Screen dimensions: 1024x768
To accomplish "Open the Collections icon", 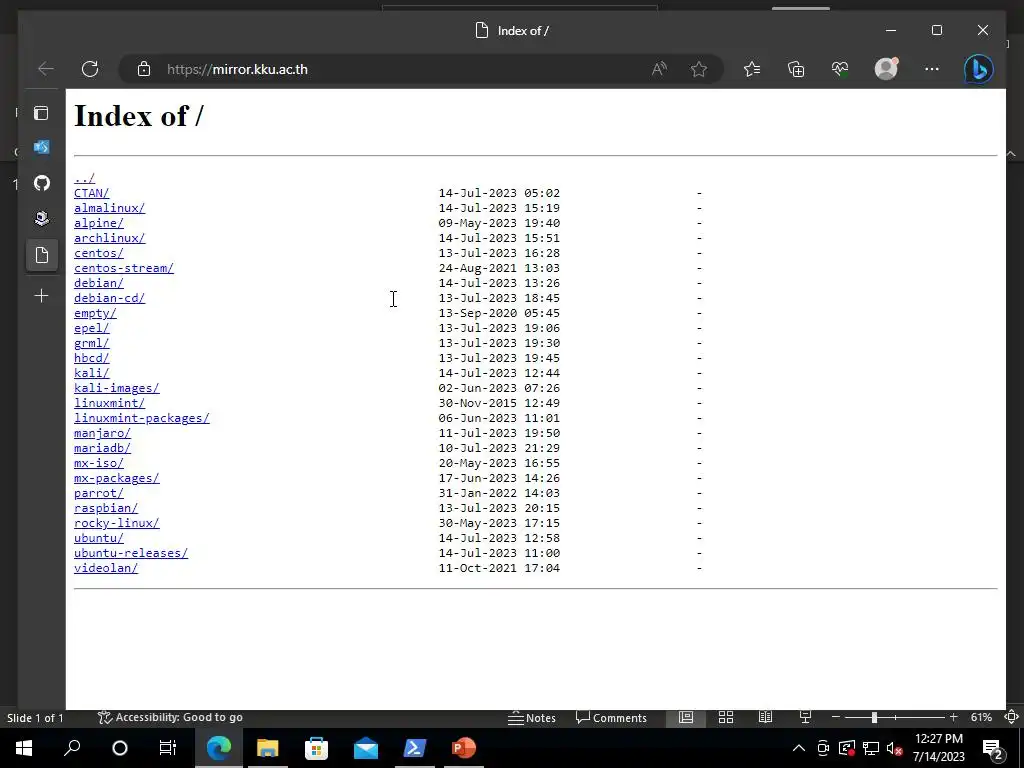I will click(x=796, y=69).
